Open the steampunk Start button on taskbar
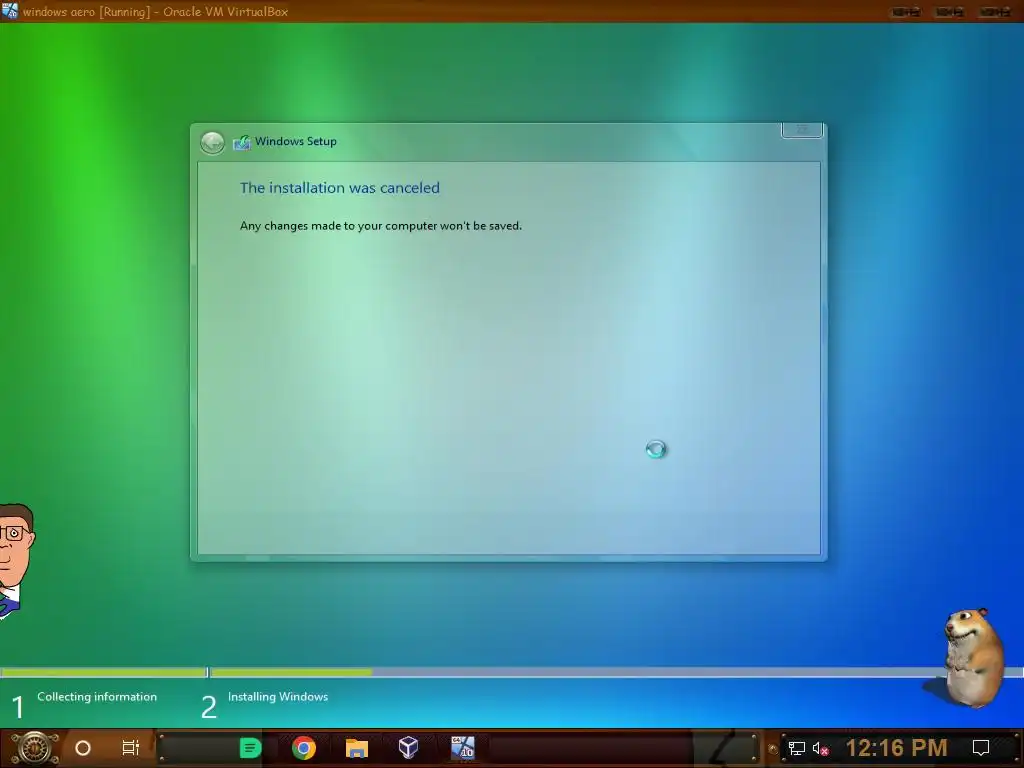Image resolution: width=1024 pixels, height=768 pixels. 35,748
